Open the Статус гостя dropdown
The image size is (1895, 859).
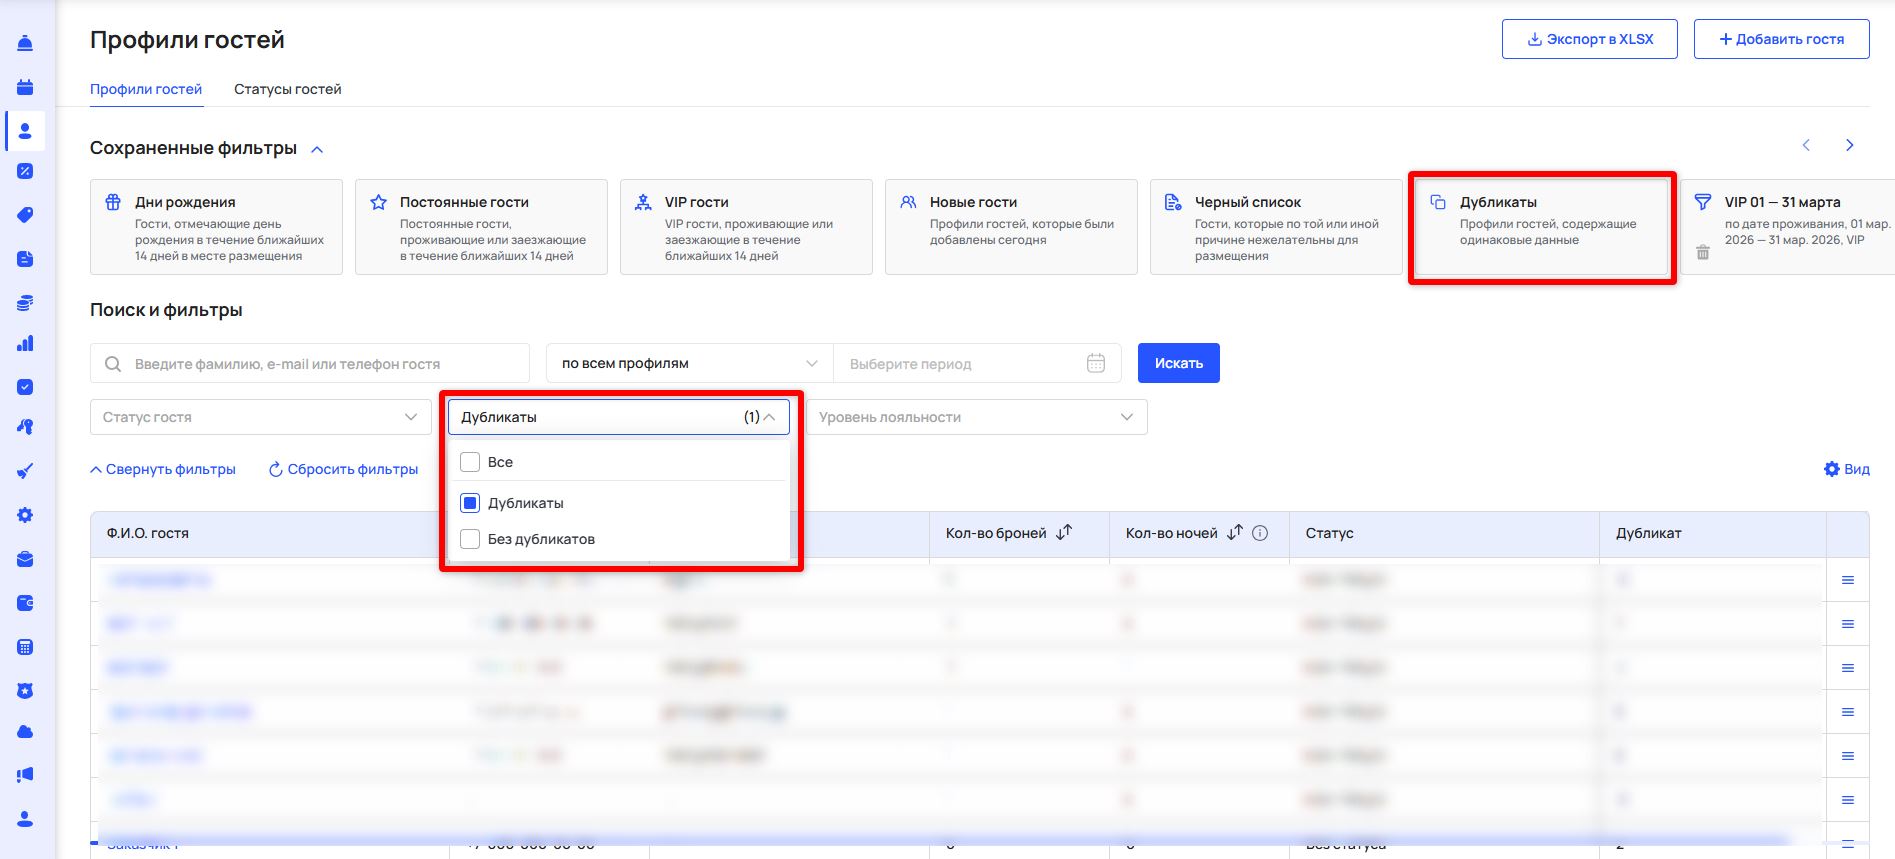coord(260,417)
